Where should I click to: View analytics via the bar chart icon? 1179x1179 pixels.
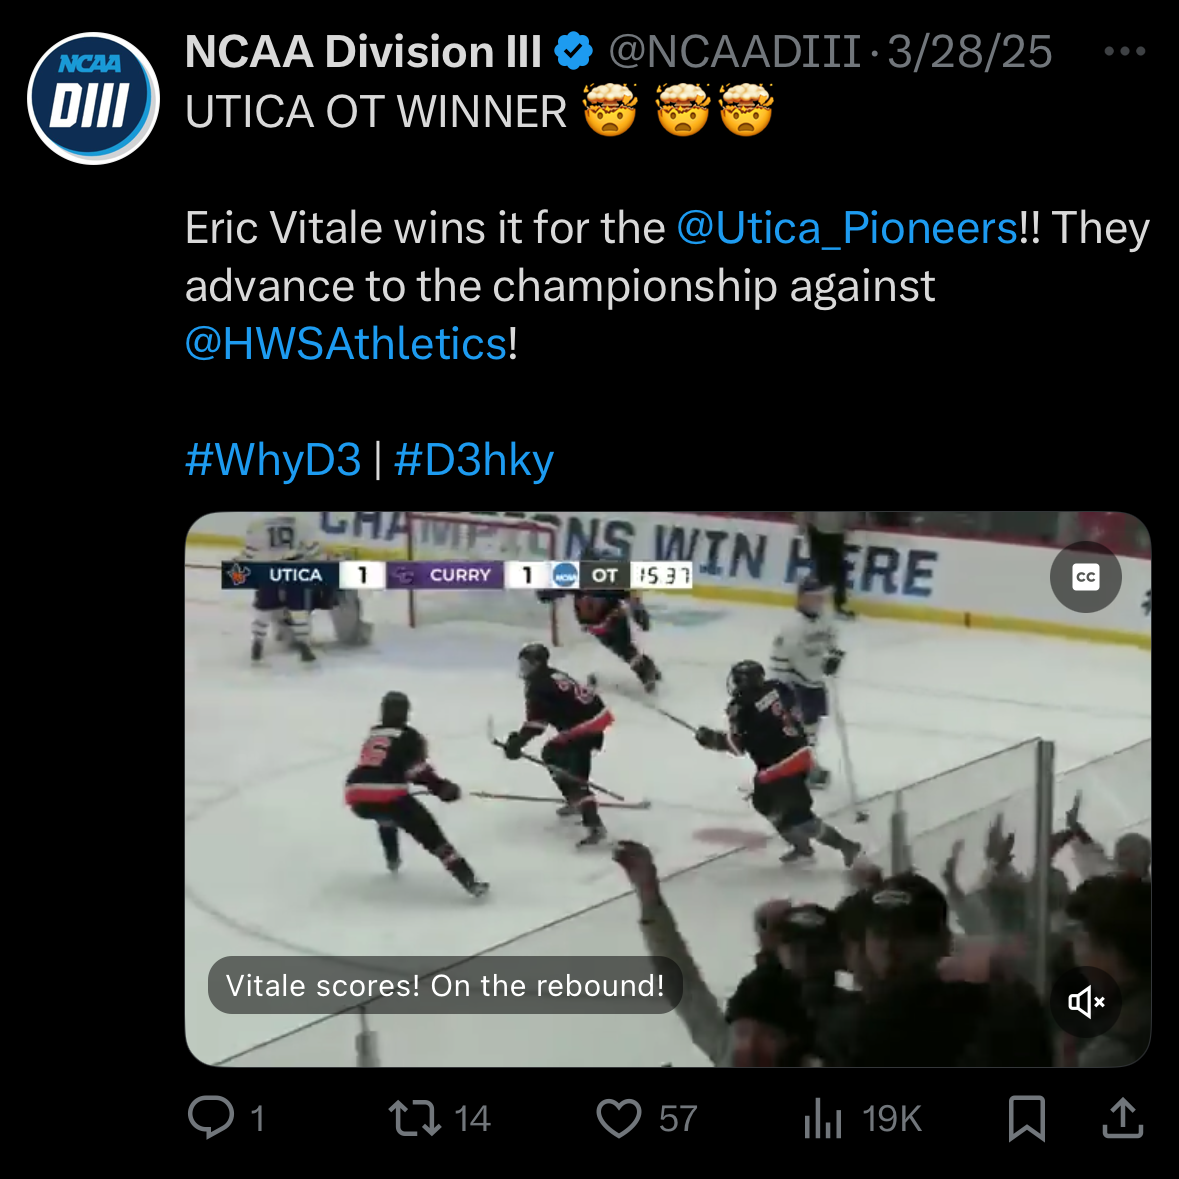coord(823,1117)
